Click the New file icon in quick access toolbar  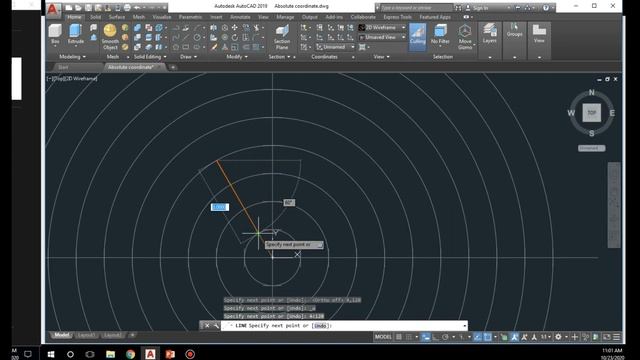click(69, 8)
